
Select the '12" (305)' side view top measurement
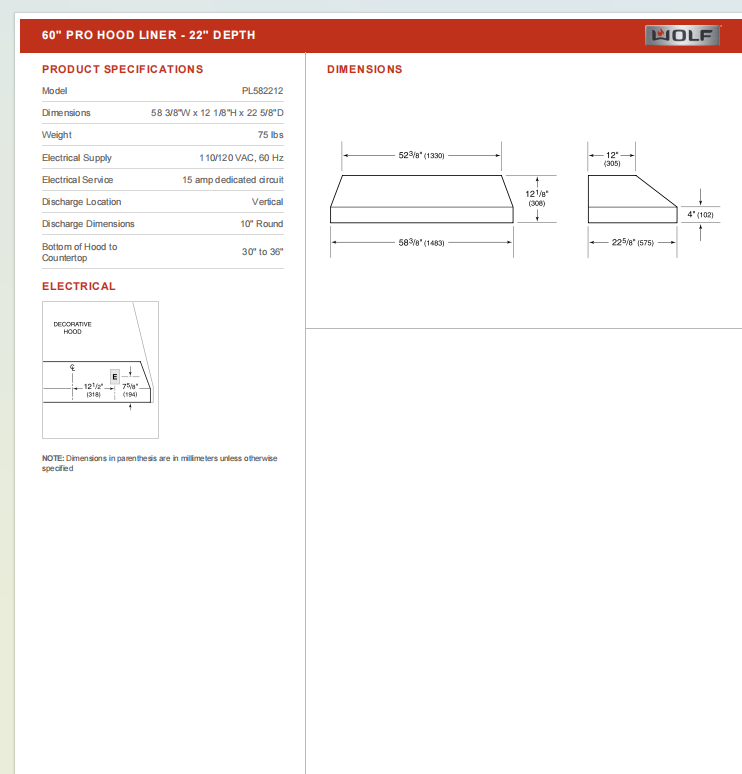(x=612, y=159)
